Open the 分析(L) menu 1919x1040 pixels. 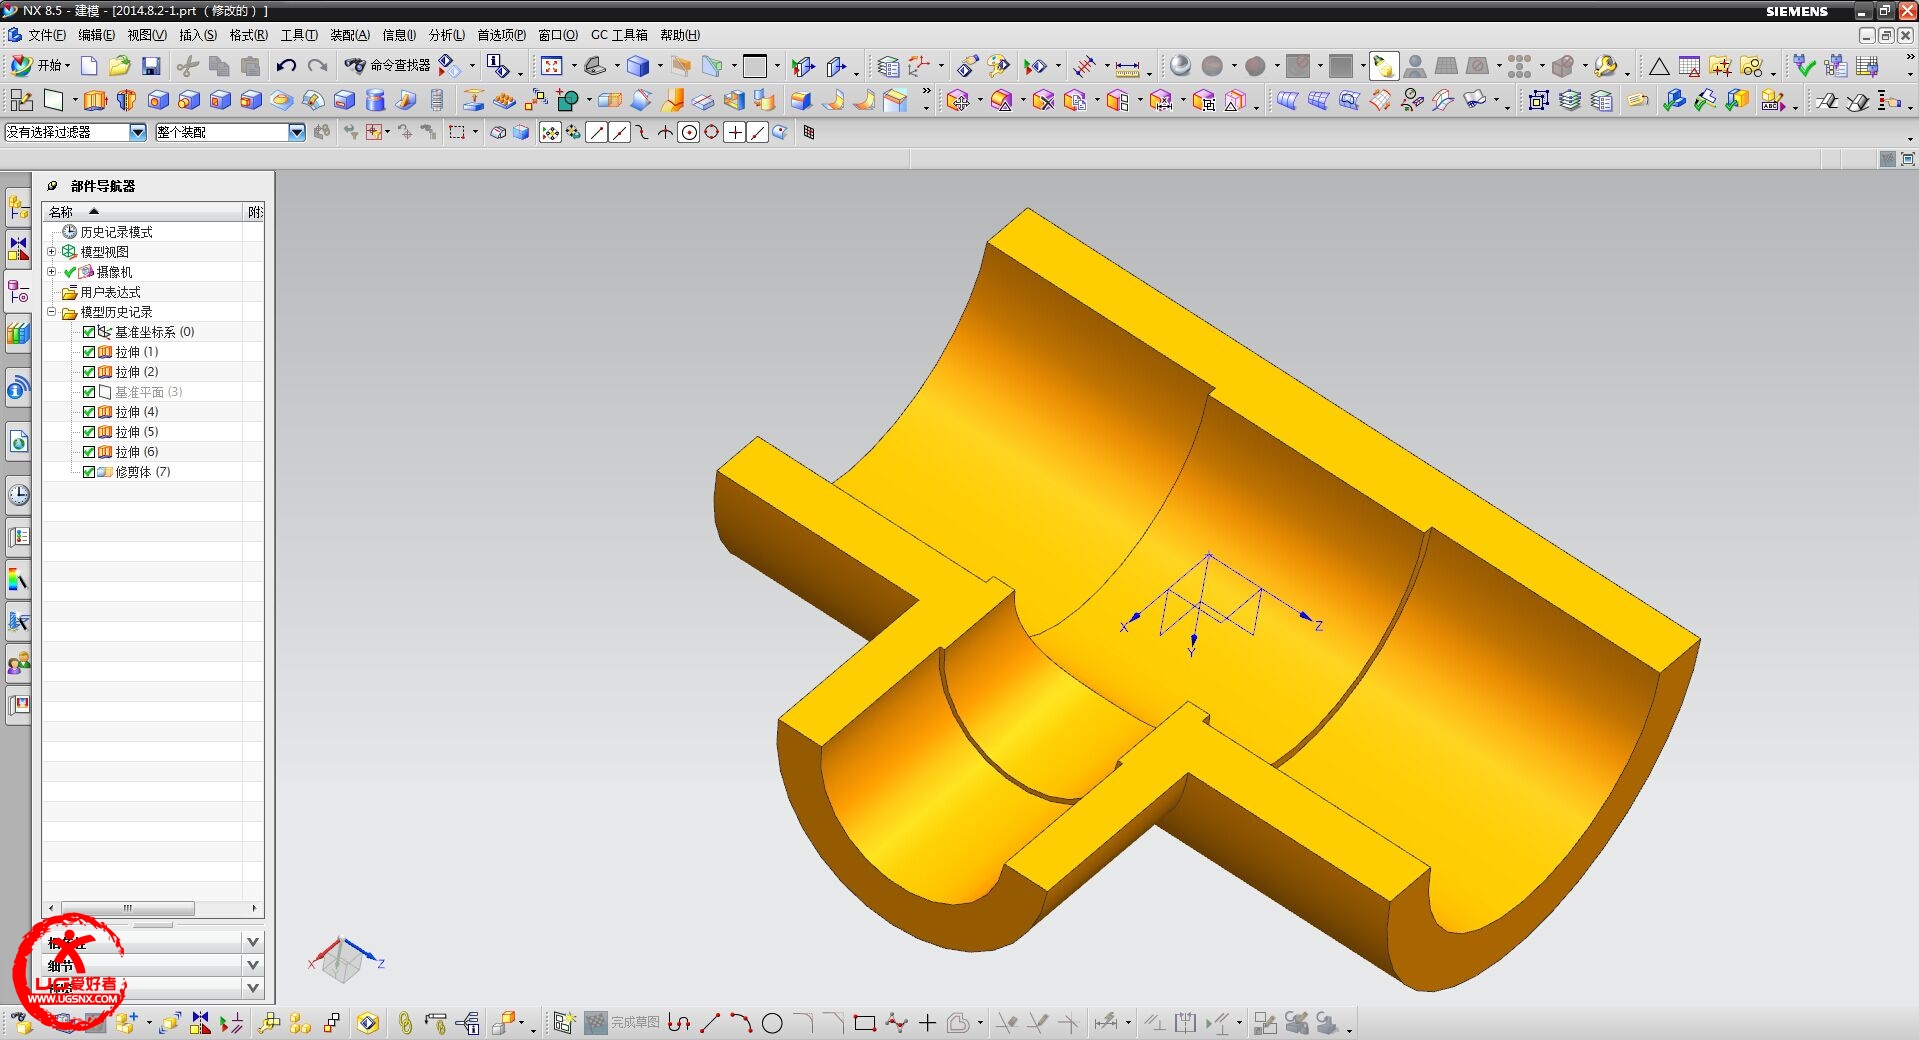447,35
